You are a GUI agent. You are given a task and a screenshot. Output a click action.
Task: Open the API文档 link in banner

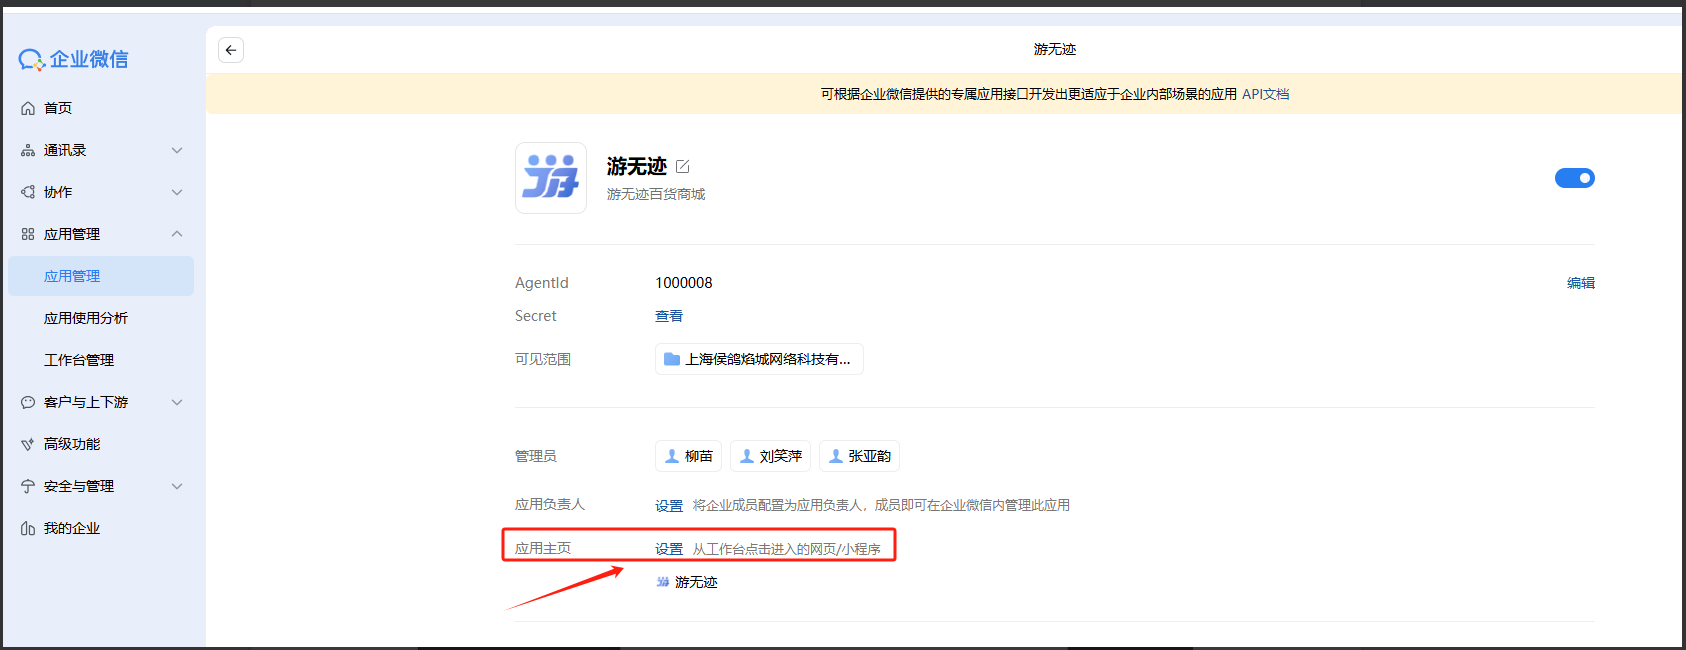click(x=1265, y=94)
